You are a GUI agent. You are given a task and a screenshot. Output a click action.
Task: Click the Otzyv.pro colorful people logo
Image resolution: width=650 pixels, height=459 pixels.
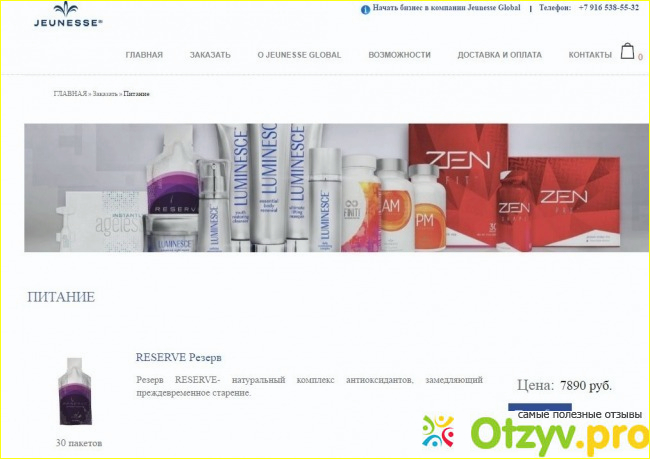438,432
